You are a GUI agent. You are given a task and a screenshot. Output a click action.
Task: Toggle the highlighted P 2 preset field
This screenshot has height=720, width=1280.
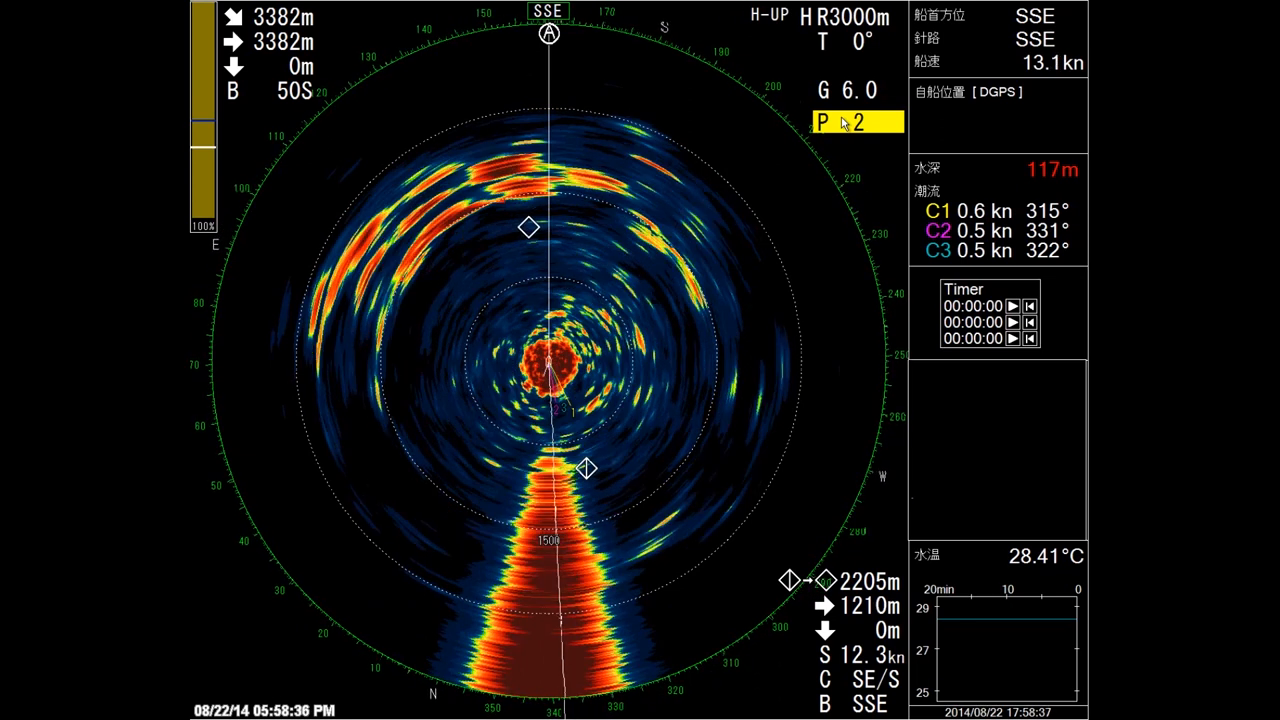click(x=857, y=122)
